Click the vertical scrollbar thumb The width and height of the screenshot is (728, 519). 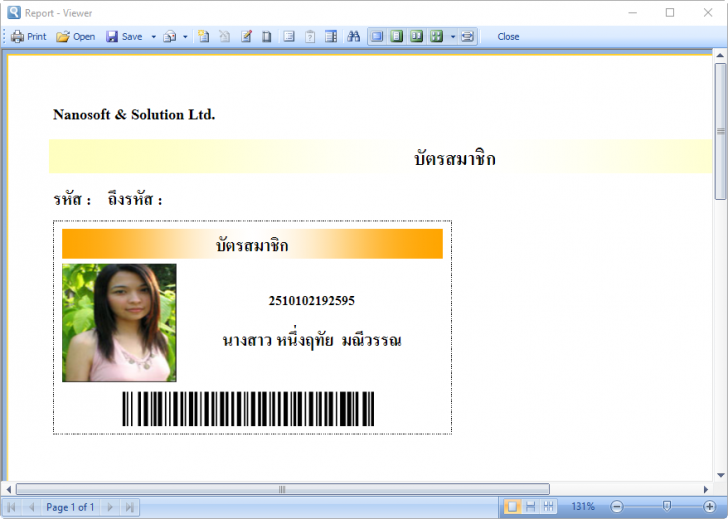[x=720, y=131]
